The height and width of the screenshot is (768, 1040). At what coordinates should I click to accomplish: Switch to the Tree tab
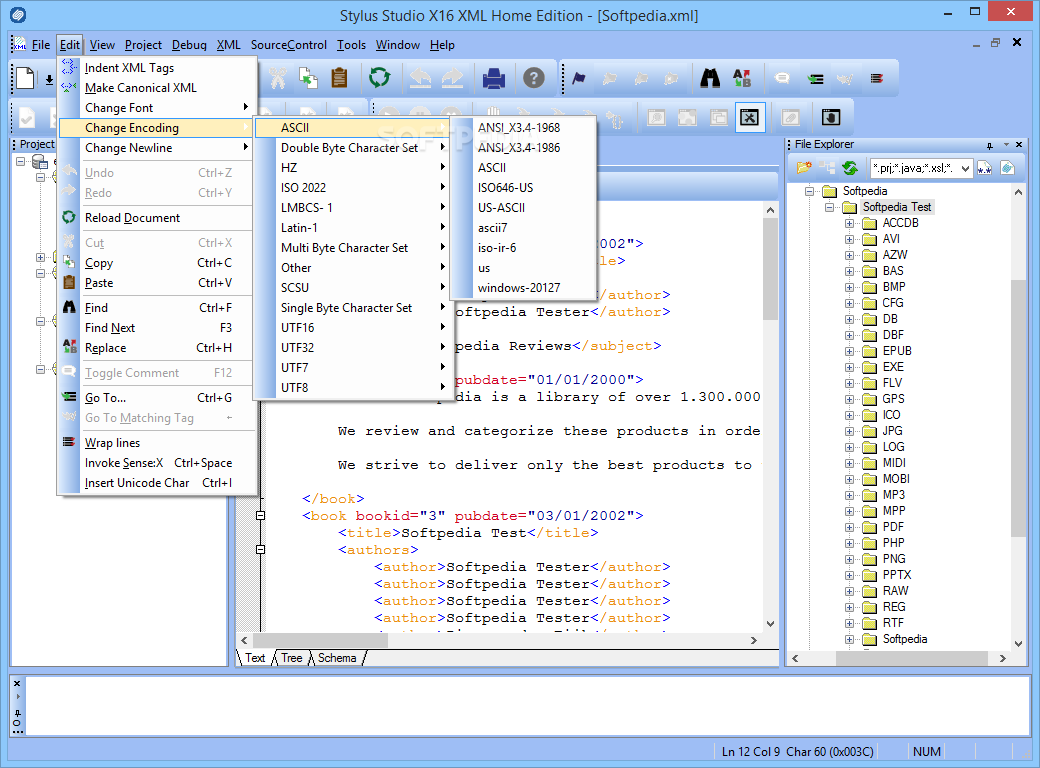click(291, 658)
